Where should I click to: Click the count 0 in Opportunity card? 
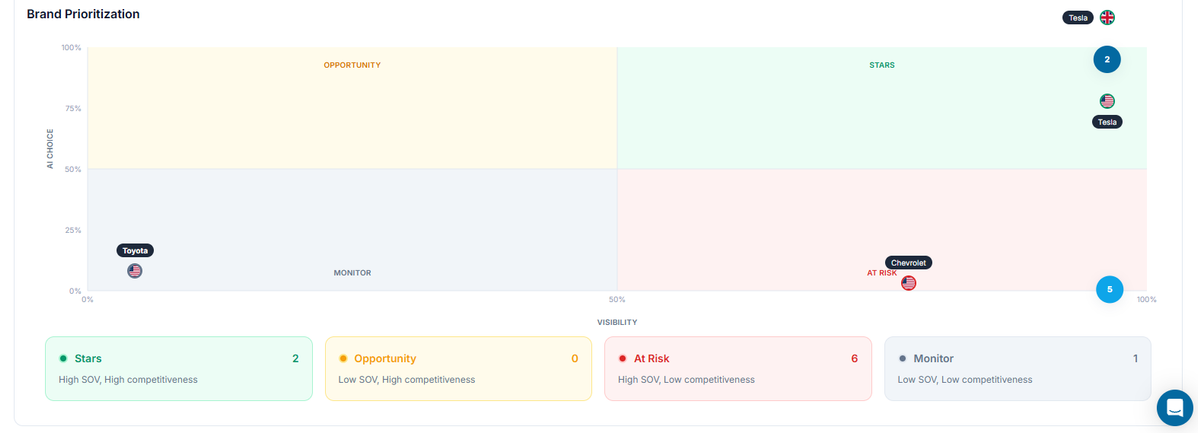pos(575,358)
